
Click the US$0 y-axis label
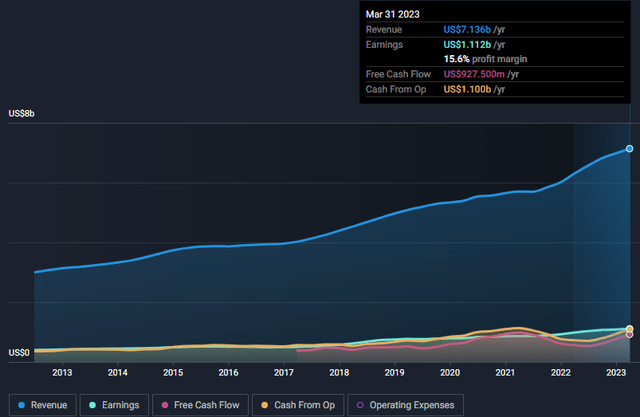[19, 353]
